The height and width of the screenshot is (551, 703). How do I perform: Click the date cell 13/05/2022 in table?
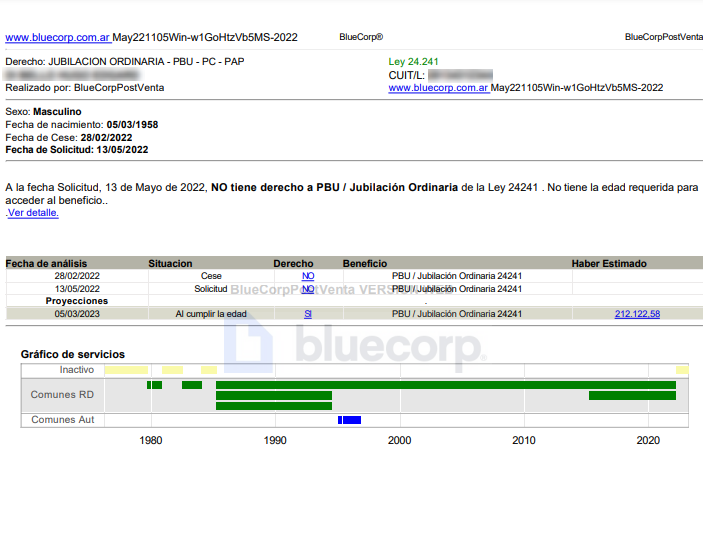point(77,289)
